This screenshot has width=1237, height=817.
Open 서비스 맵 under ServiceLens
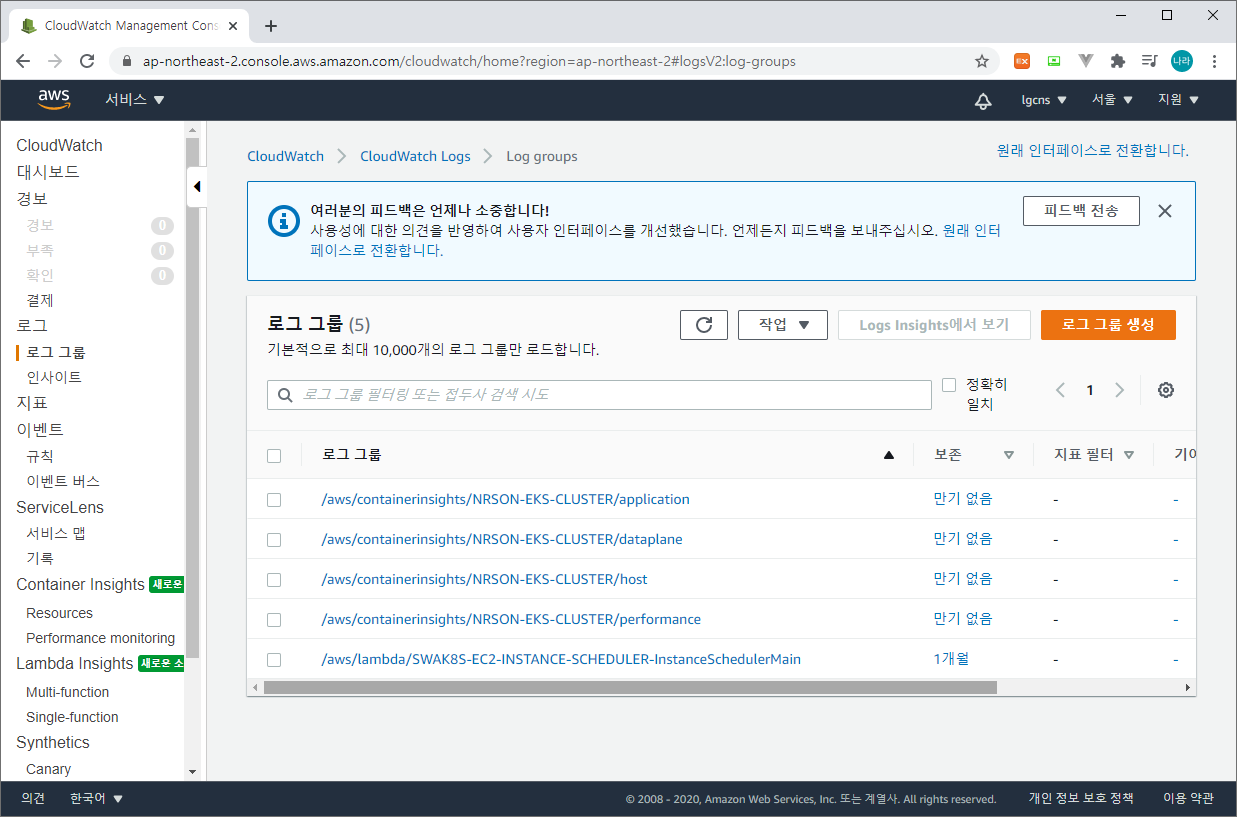pos(56,533)
